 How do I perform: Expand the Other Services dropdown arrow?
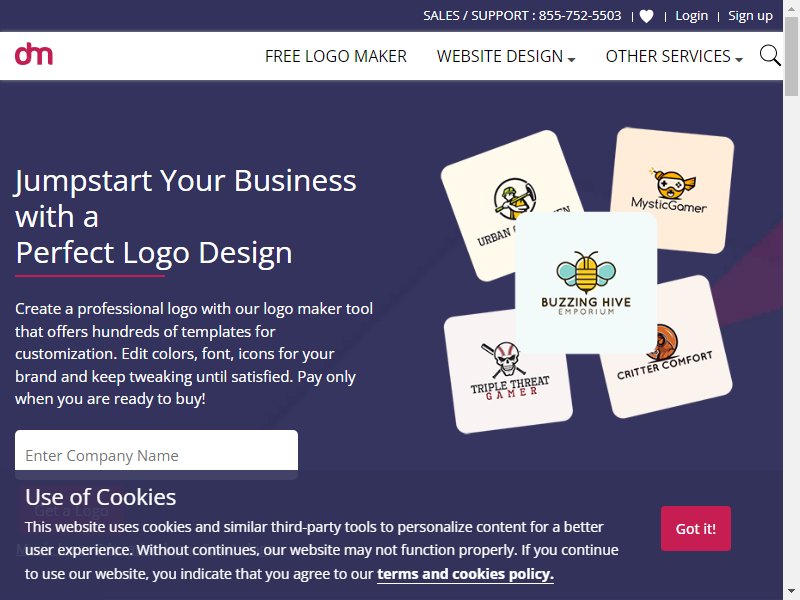(x=739, y=59)
